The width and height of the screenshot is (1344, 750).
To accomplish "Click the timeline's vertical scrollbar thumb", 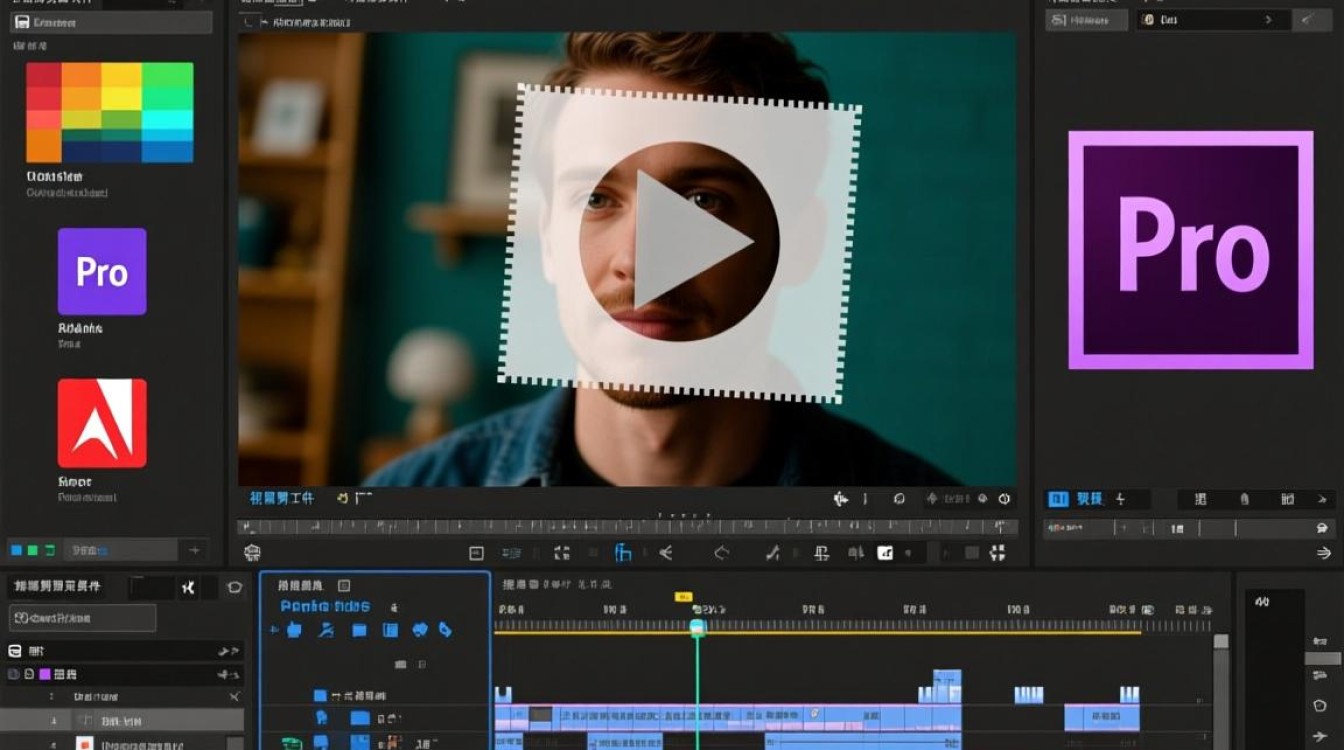I will tap(1221, 642).
